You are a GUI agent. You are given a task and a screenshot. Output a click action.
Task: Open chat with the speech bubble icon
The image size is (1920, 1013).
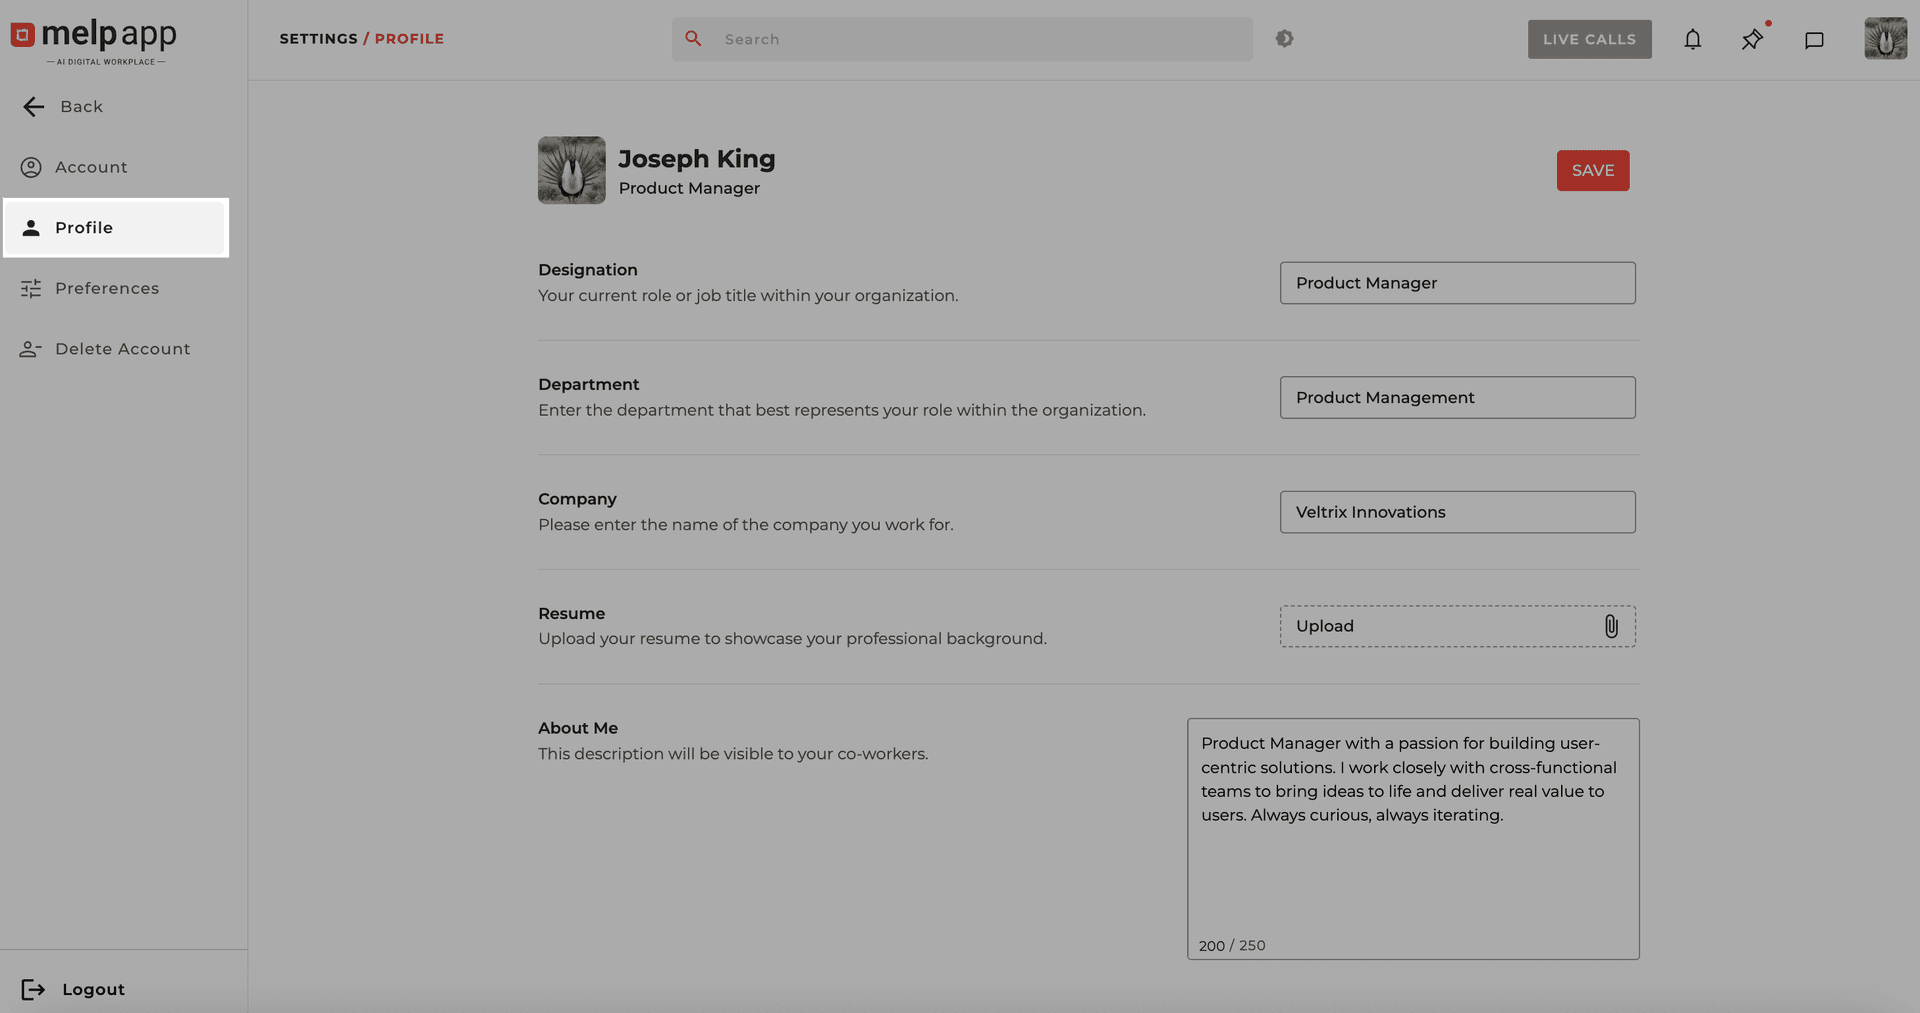[x=1815, y=39]
